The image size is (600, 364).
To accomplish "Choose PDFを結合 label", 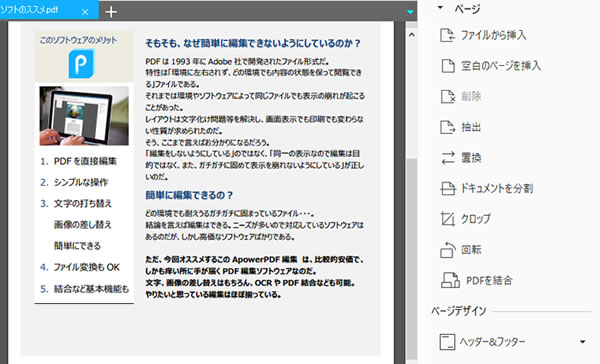I will 489,281.
